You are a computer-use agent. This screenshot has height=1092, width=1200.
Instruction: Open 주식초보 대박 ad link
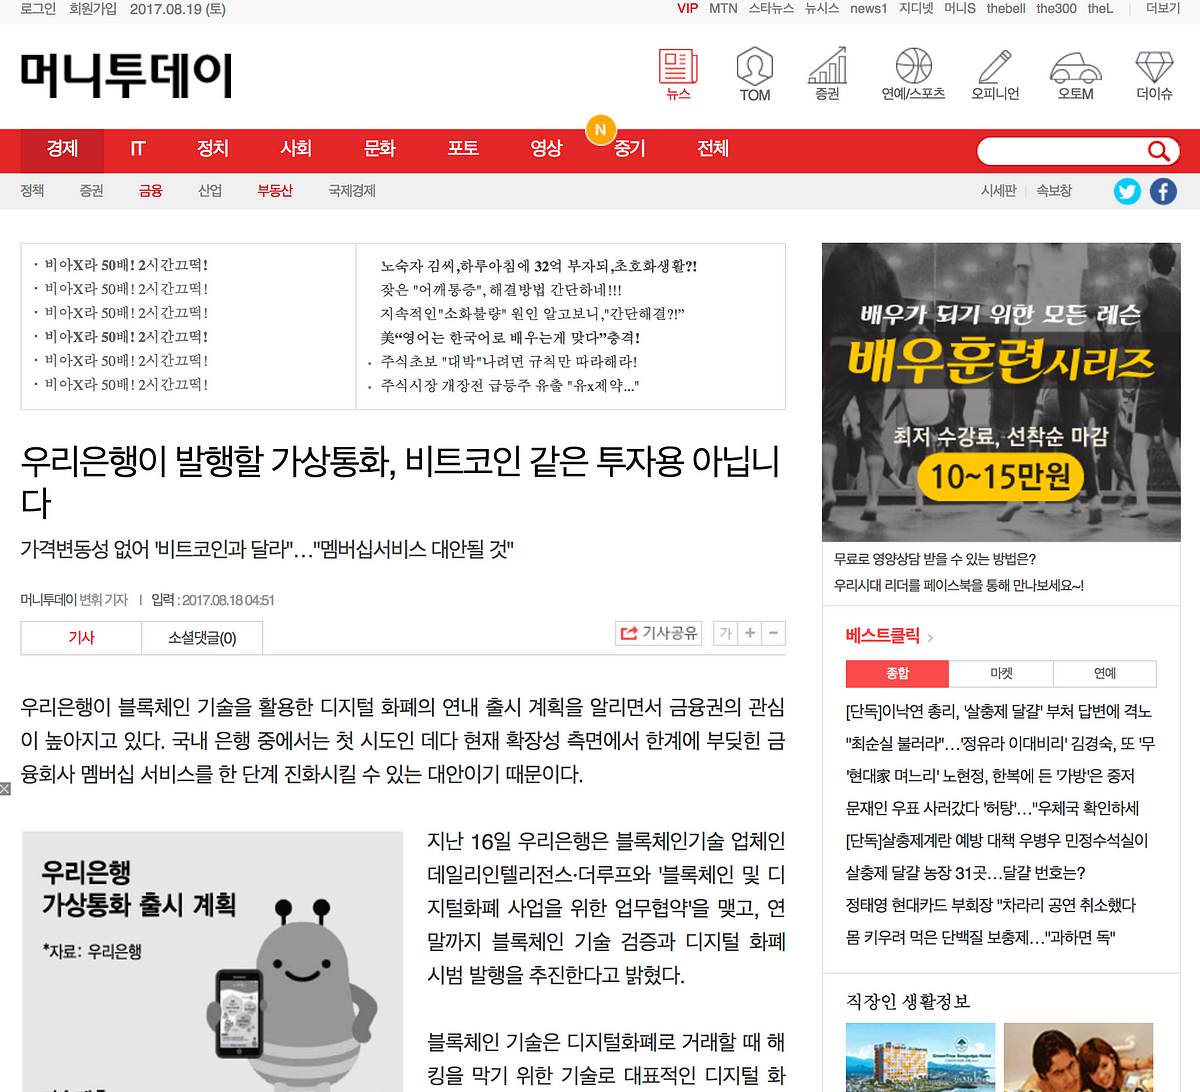[508, 361]
